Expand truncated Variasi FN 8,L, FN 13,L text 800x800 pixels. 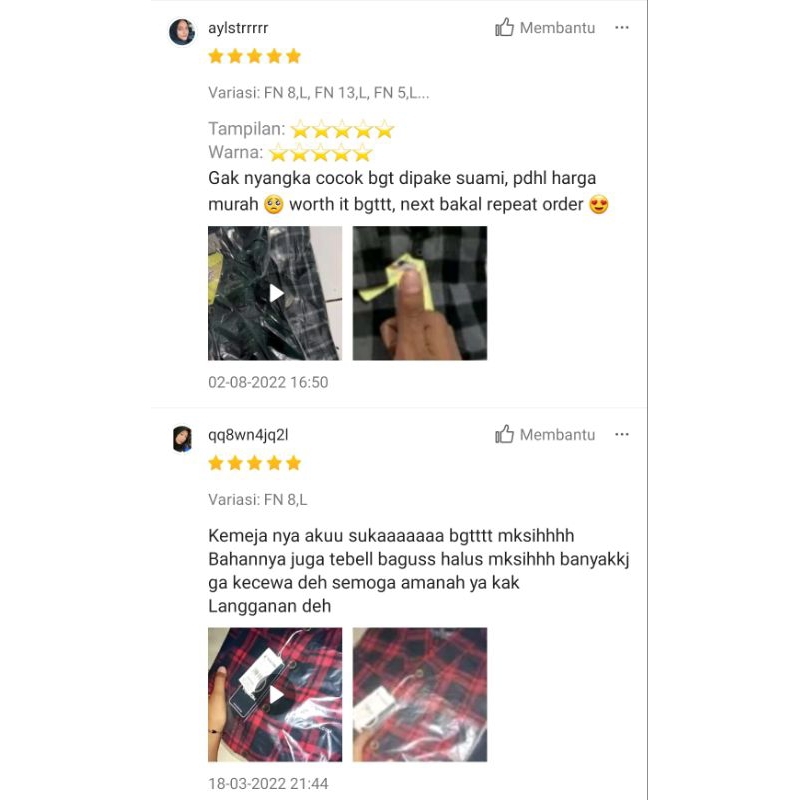319,93
